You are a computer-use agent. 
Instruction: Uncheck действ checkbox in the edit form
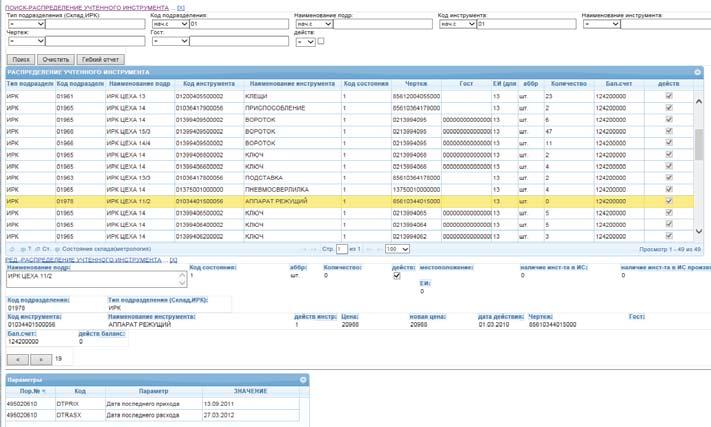click(x=397, y=276)
